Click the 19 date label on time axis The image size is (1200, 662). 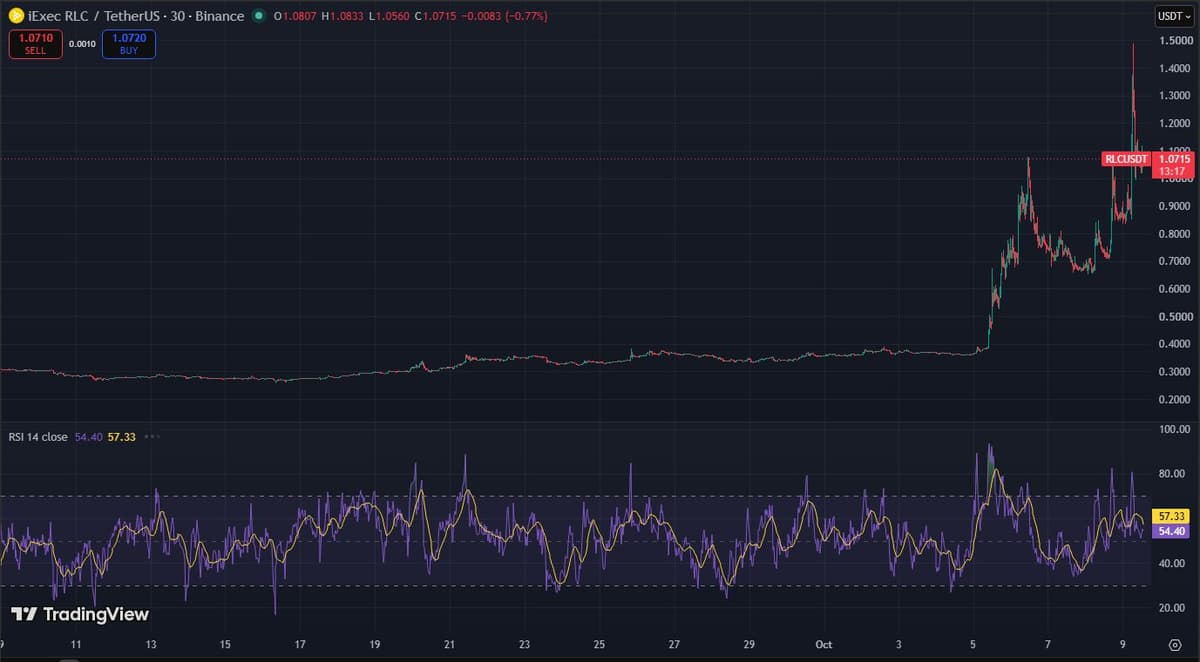pyautogui.click(x=375, y=644)
